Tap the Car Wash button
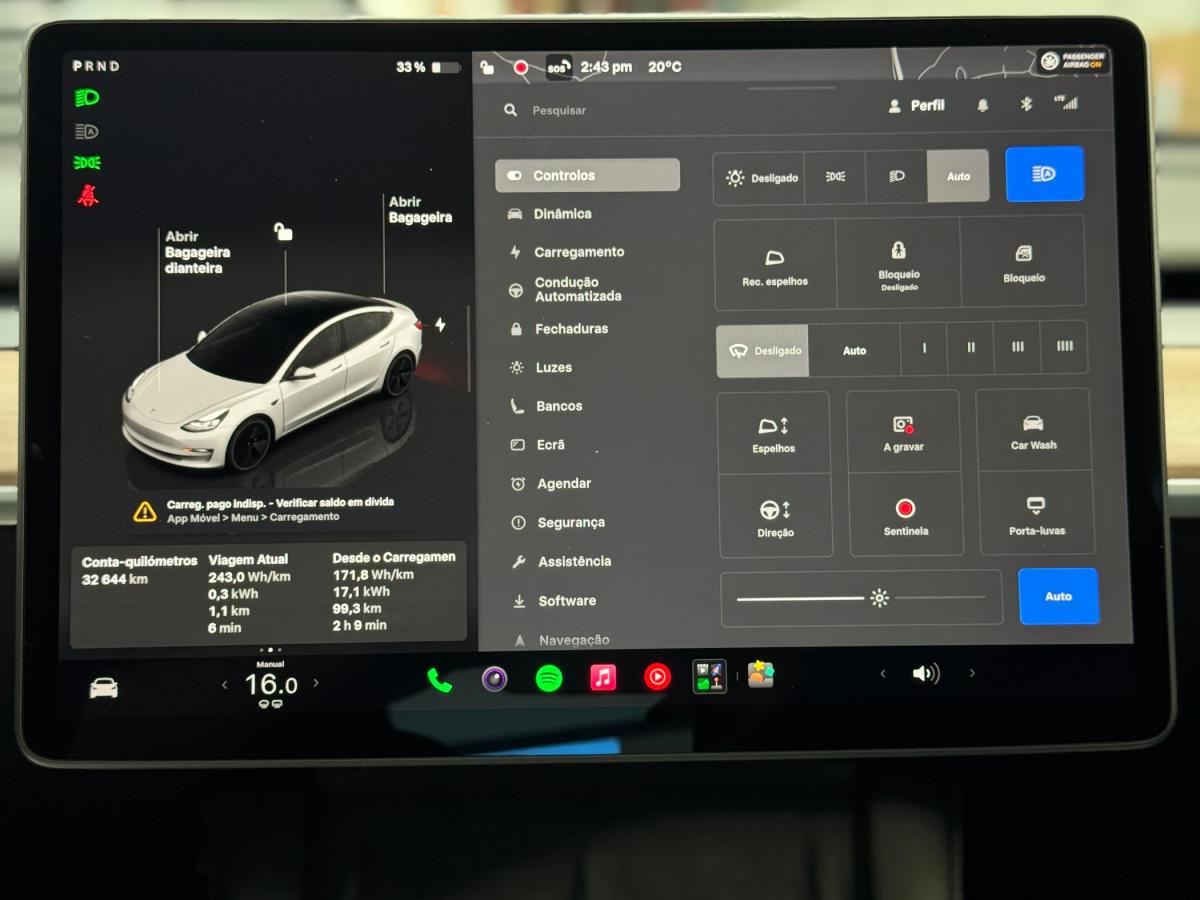This screenshot has height=900, width=1200. tap(1033, 431)
